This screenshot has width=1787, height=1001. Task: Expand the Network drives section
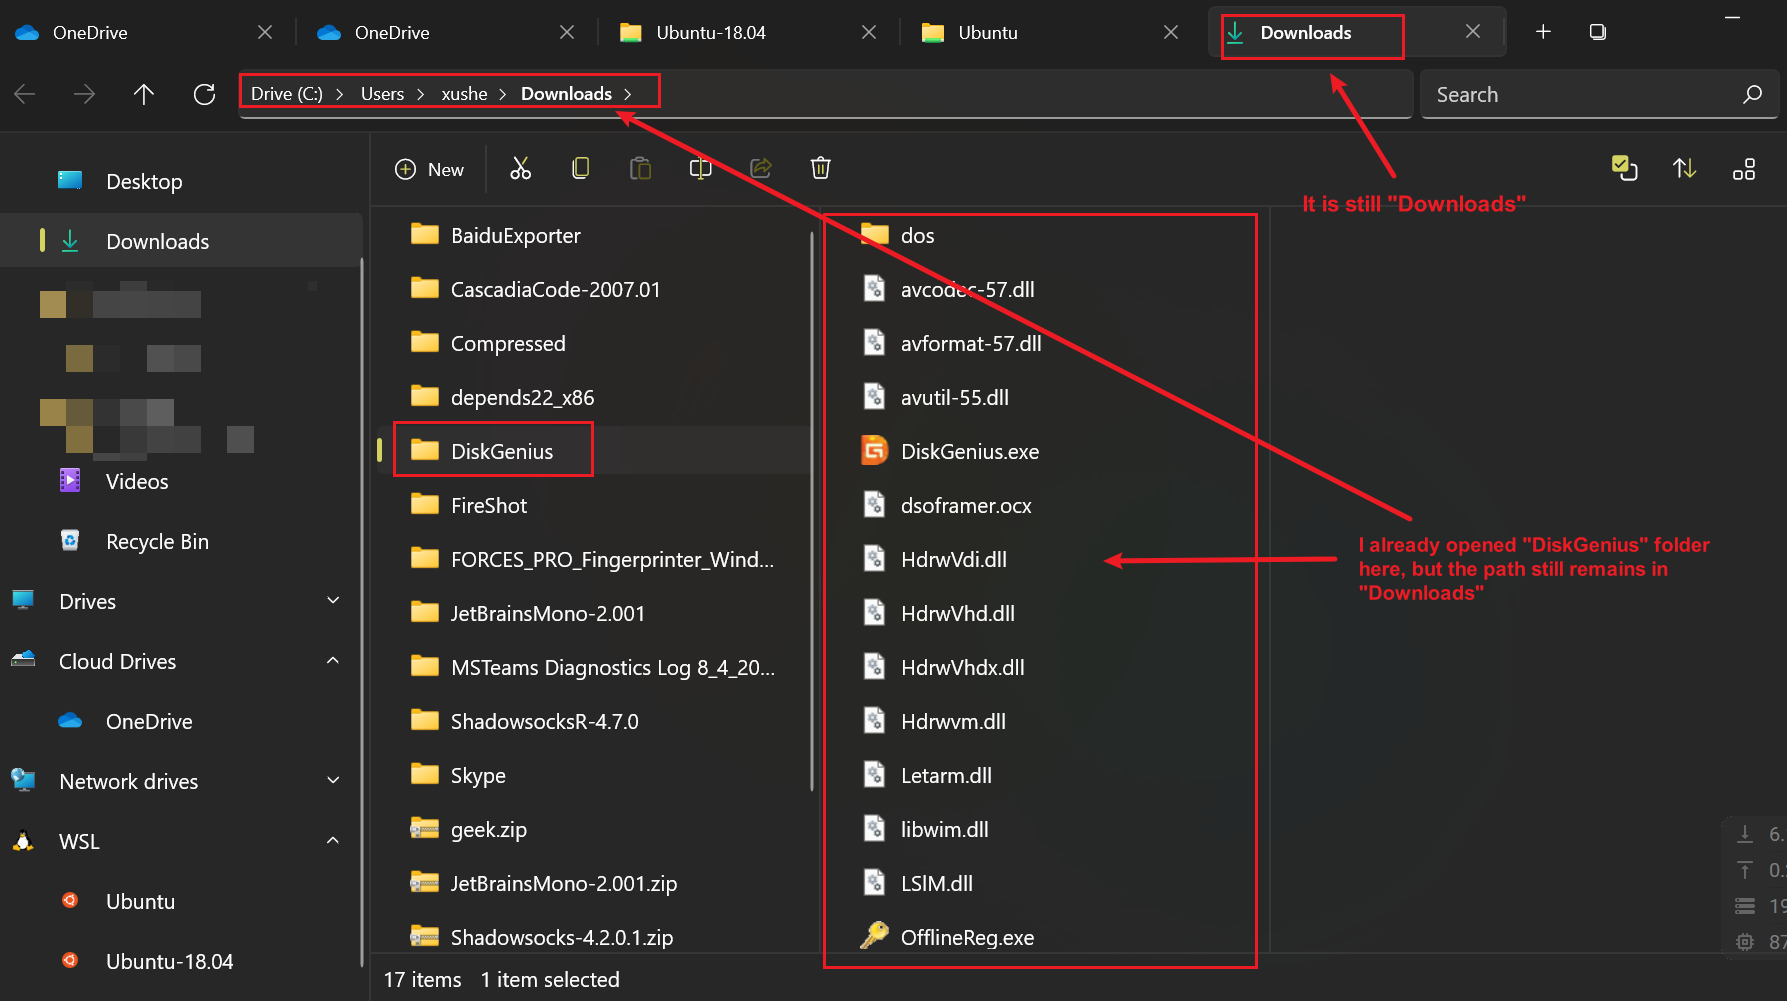333,780
